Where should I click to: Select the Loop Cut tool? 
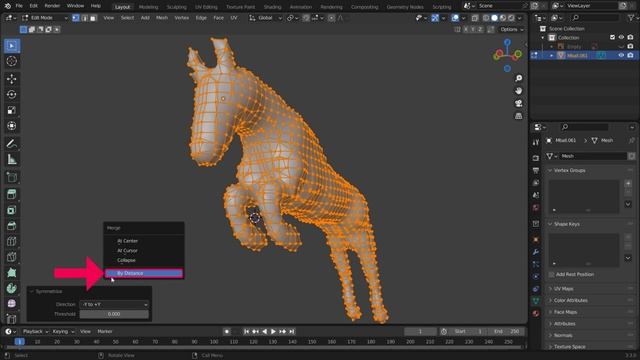click(x=11, y=241)
